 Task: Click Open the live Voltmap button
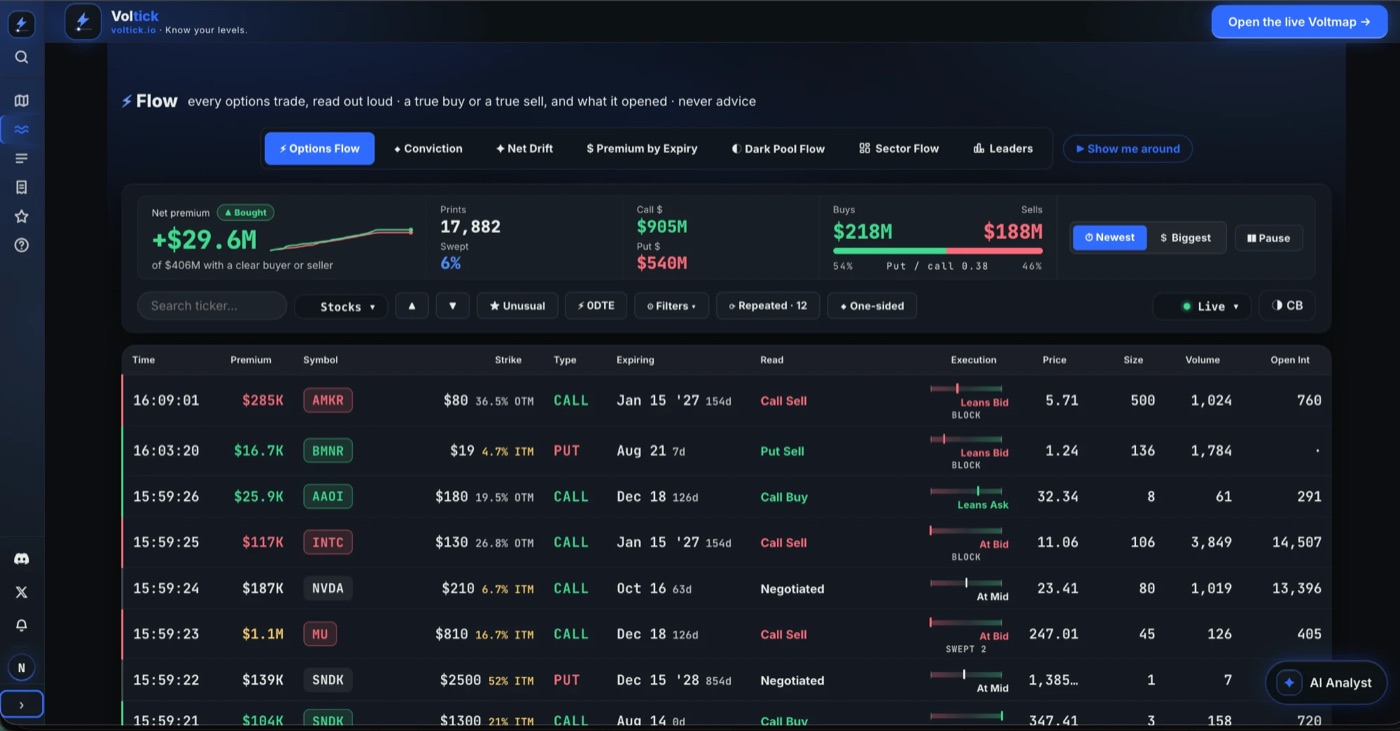coord(1299,22)
